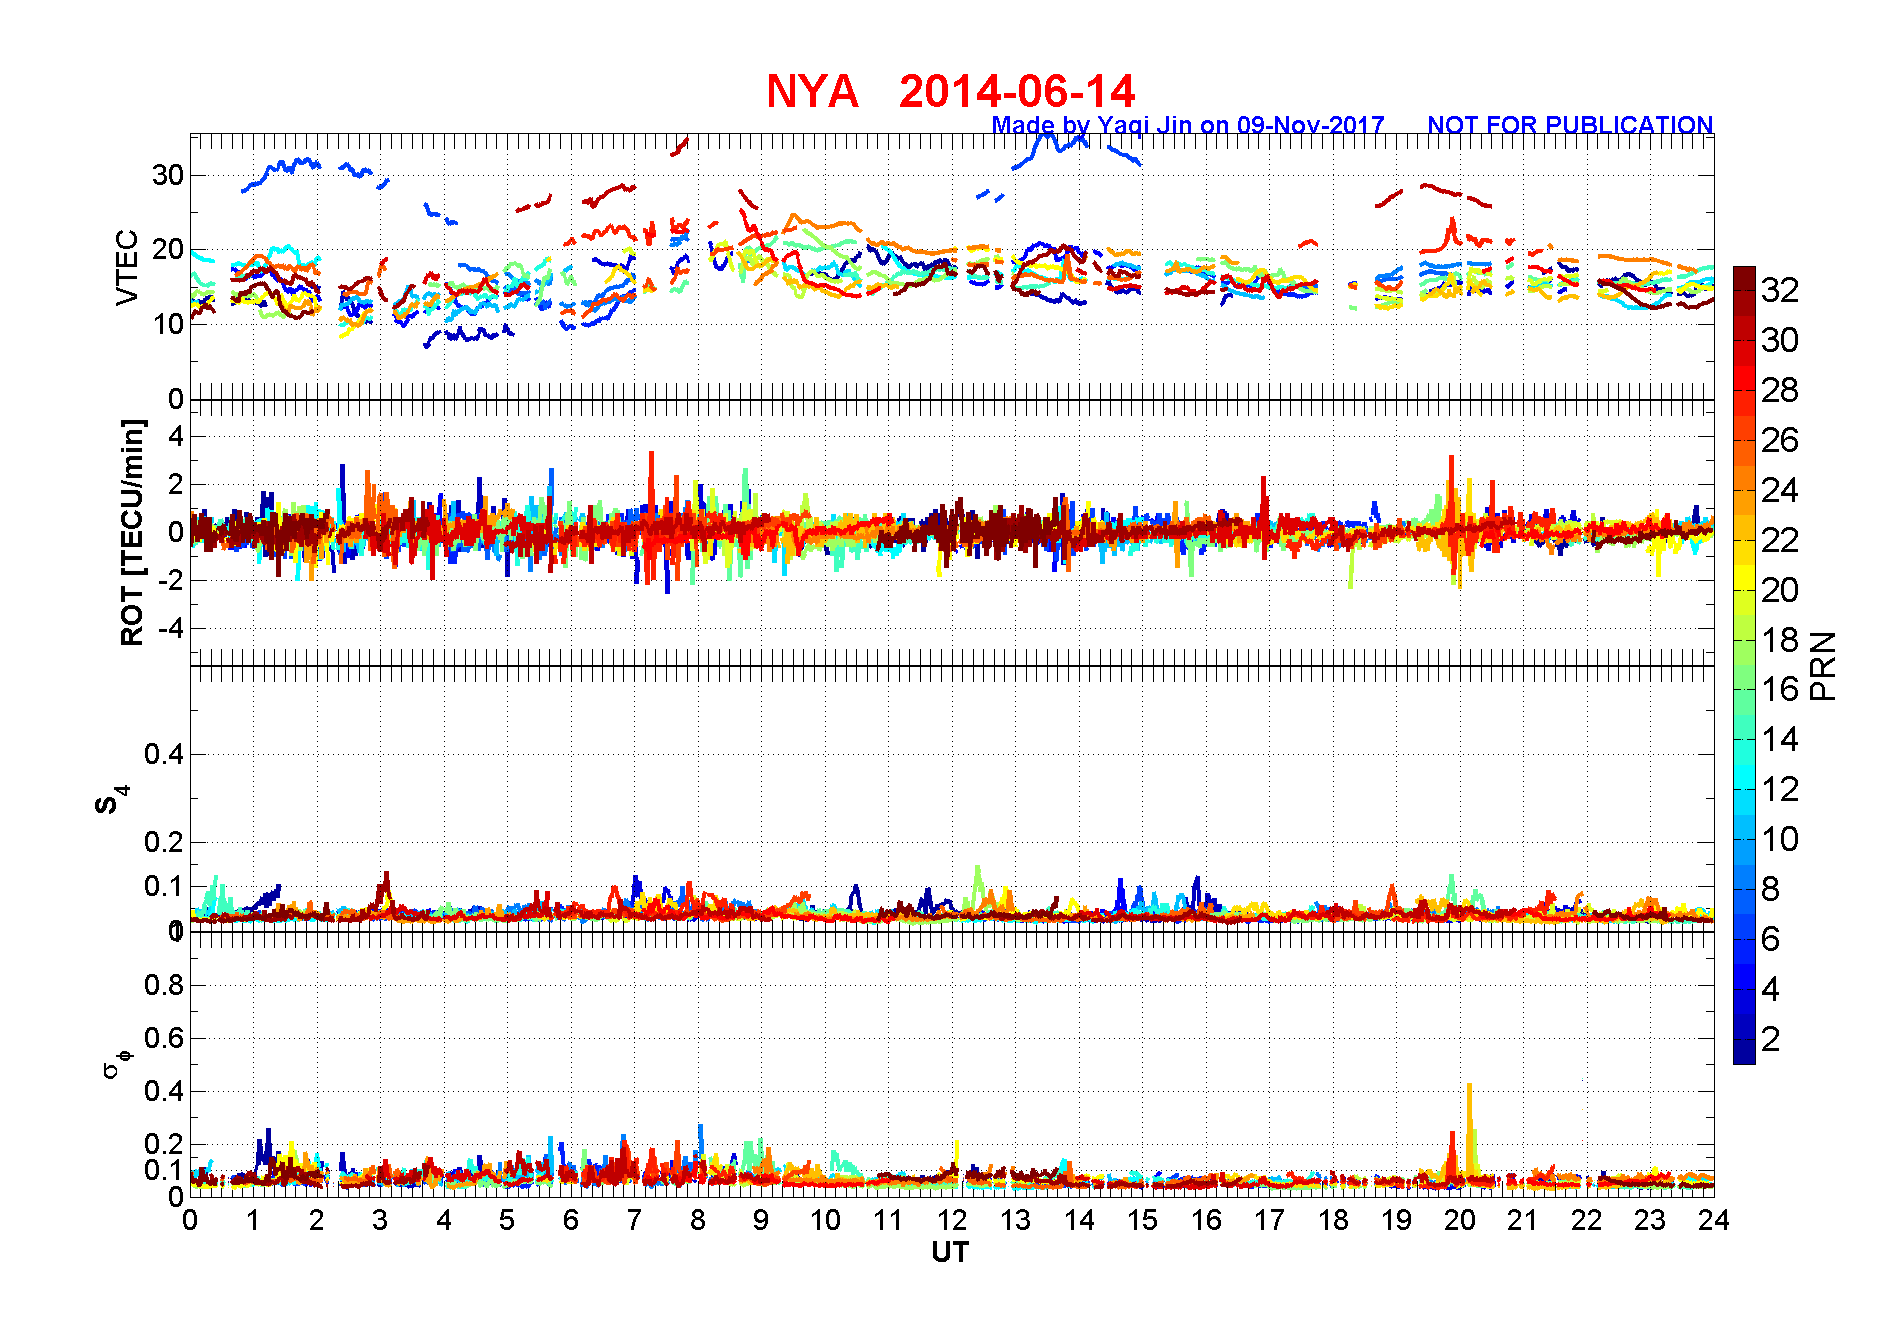The height and width of the screenshot is (1330, 1904).
Task: Pick the yellow band of the PRN colorbar
Action: [1744, 577]
